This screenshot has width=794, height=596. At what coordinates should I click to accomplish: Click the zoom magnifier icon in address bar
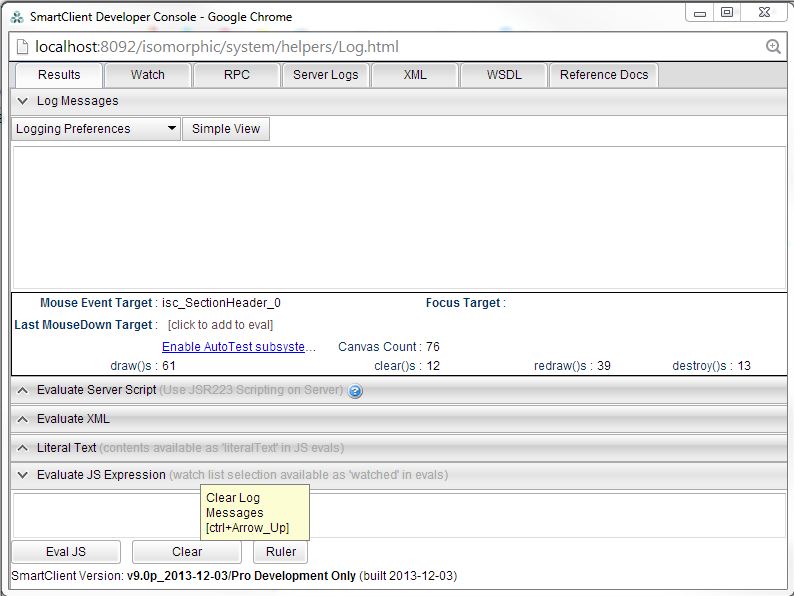tap(773, 47)
